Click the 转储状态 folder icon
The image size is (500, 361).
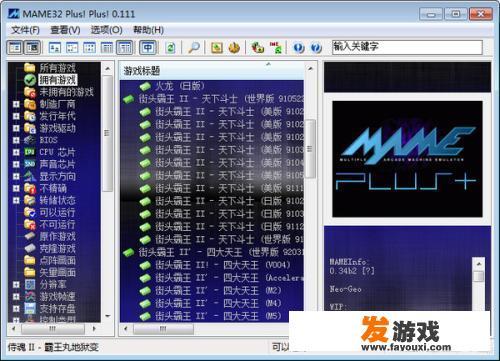click(x=30, y=200)
